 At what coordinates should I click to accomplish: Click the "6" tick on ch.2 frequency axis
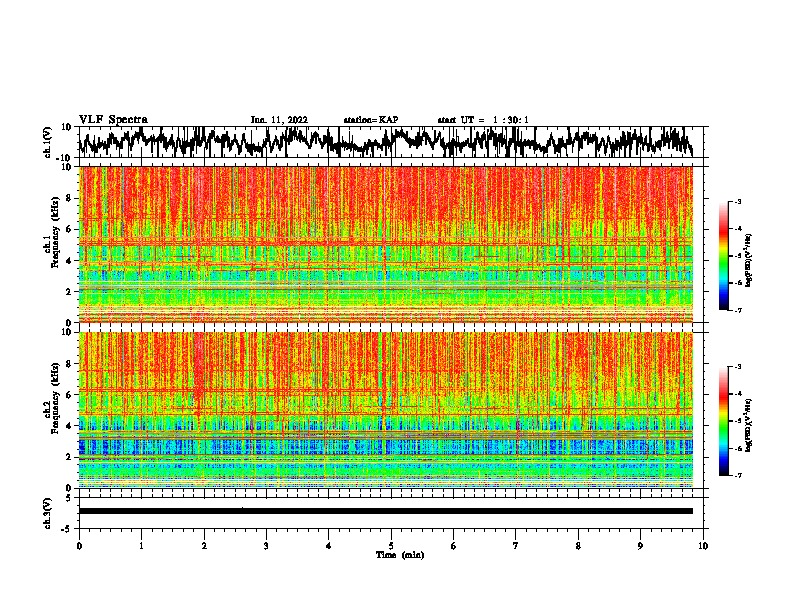point(69,395)
